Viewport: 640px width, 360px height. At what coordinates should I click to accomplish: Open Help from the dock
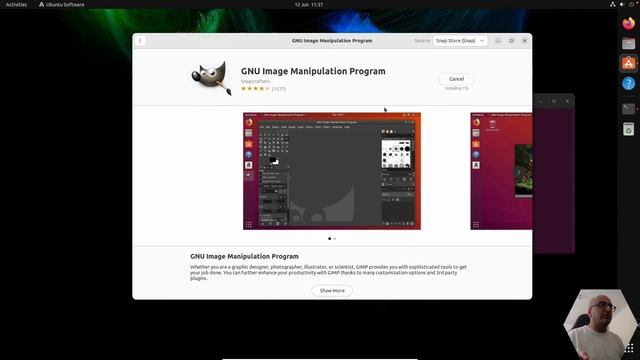click(629, 84)
